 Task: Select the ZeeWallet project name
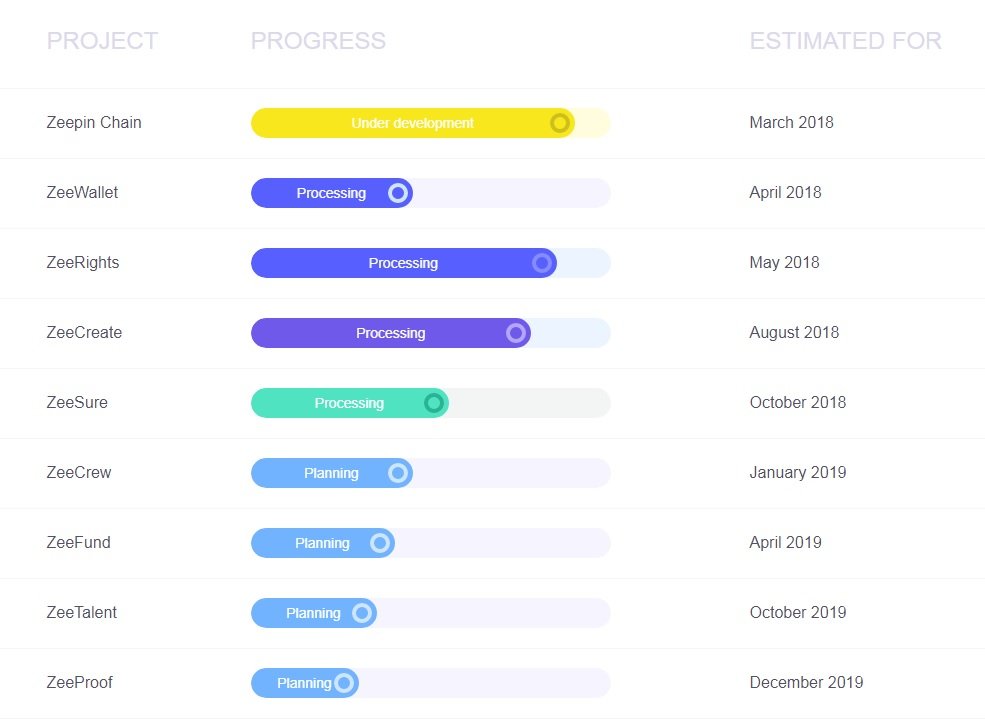[82, 192]
